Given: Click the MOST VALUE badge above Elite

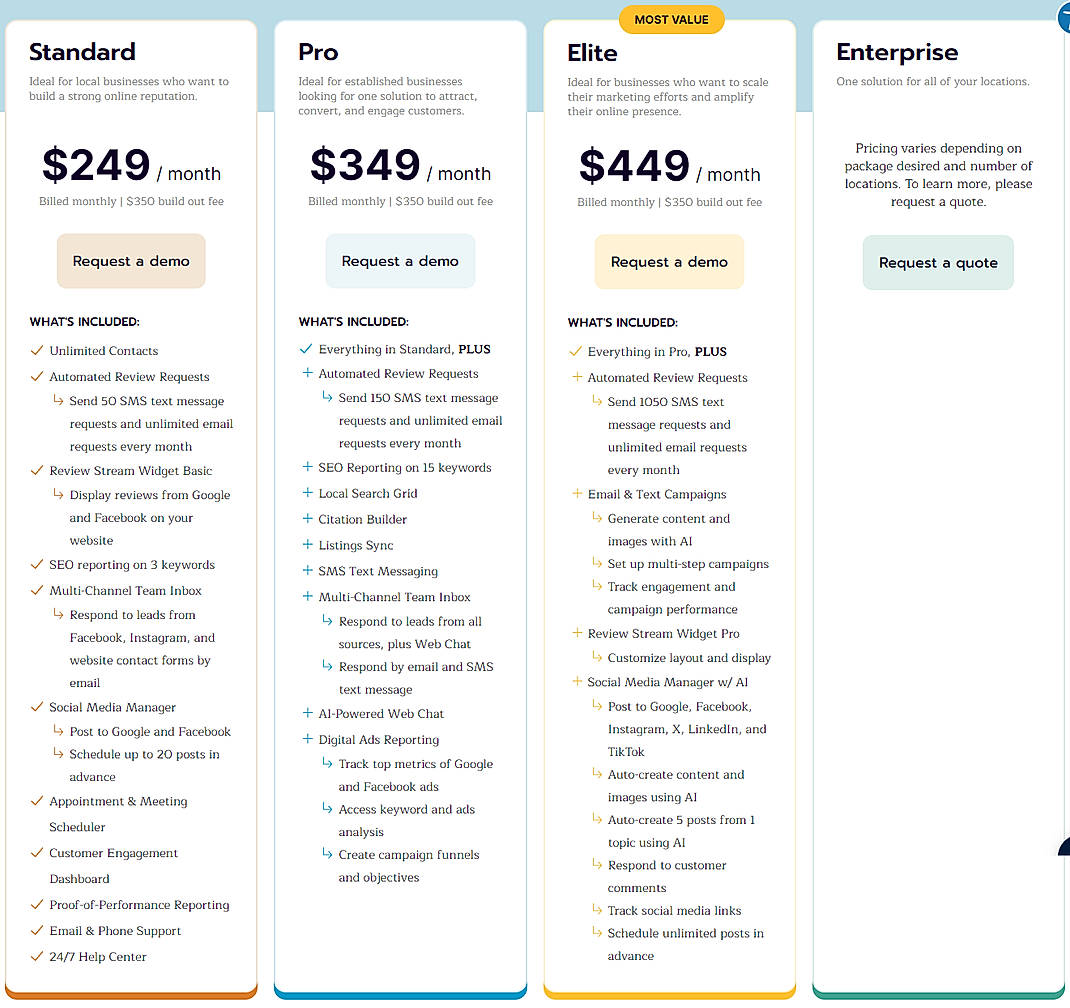Looking at the screenshot, I should point(671,19).
